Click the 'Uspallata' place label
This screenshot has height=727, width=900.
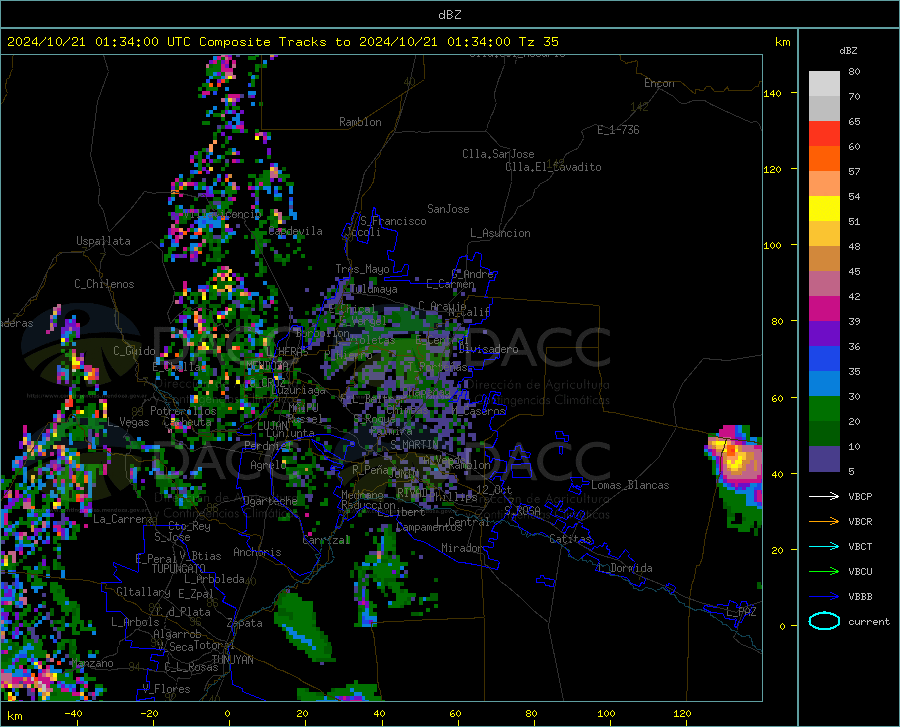(x=103, y=242)
